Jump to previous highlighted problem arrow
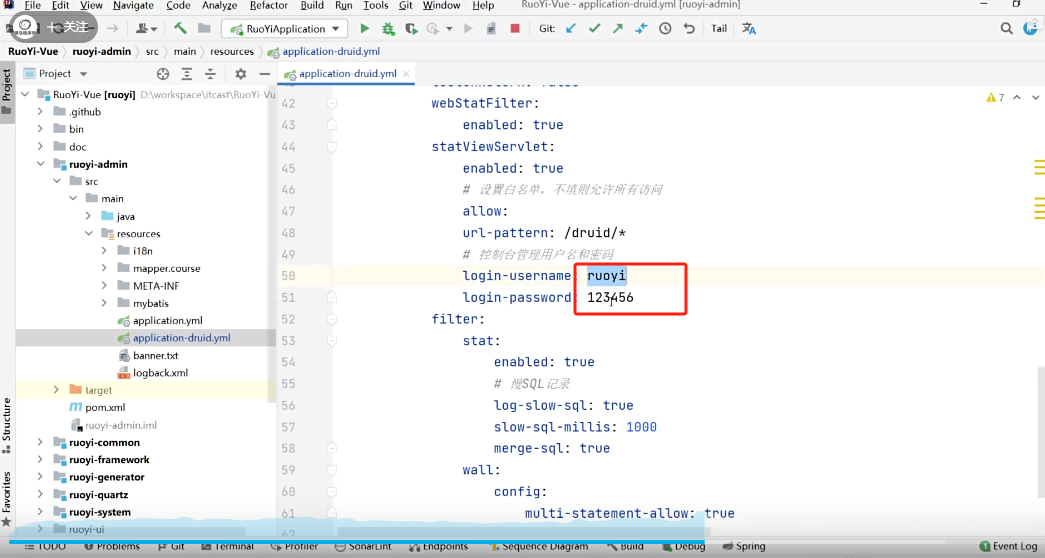 pos(1017,97)
